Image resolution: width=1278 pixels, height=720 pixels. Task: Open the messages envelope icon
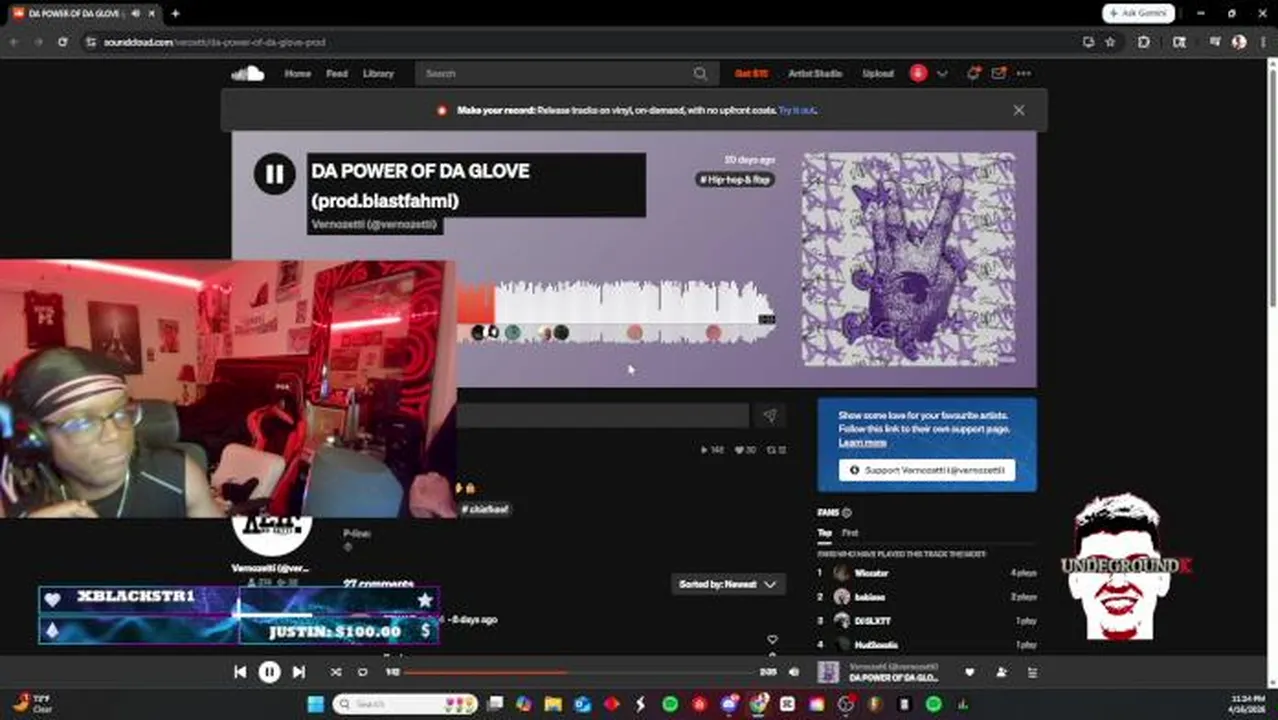click(x=998, y=73)
